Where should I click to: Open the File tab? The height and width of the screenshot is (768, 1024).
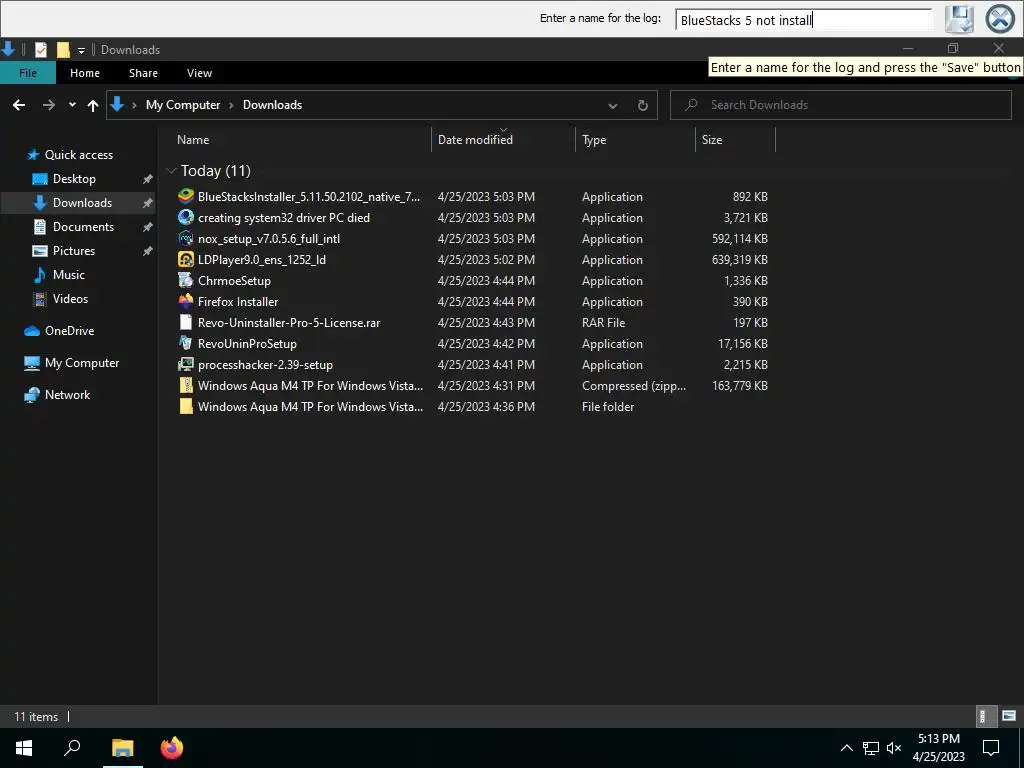tap(28, 73)
